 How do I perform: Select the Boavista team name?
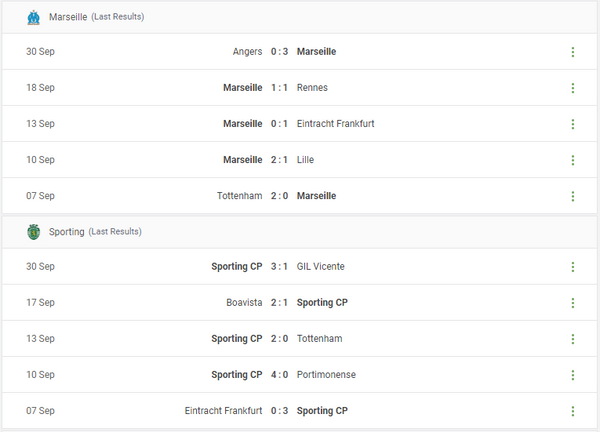pos(244,303)
